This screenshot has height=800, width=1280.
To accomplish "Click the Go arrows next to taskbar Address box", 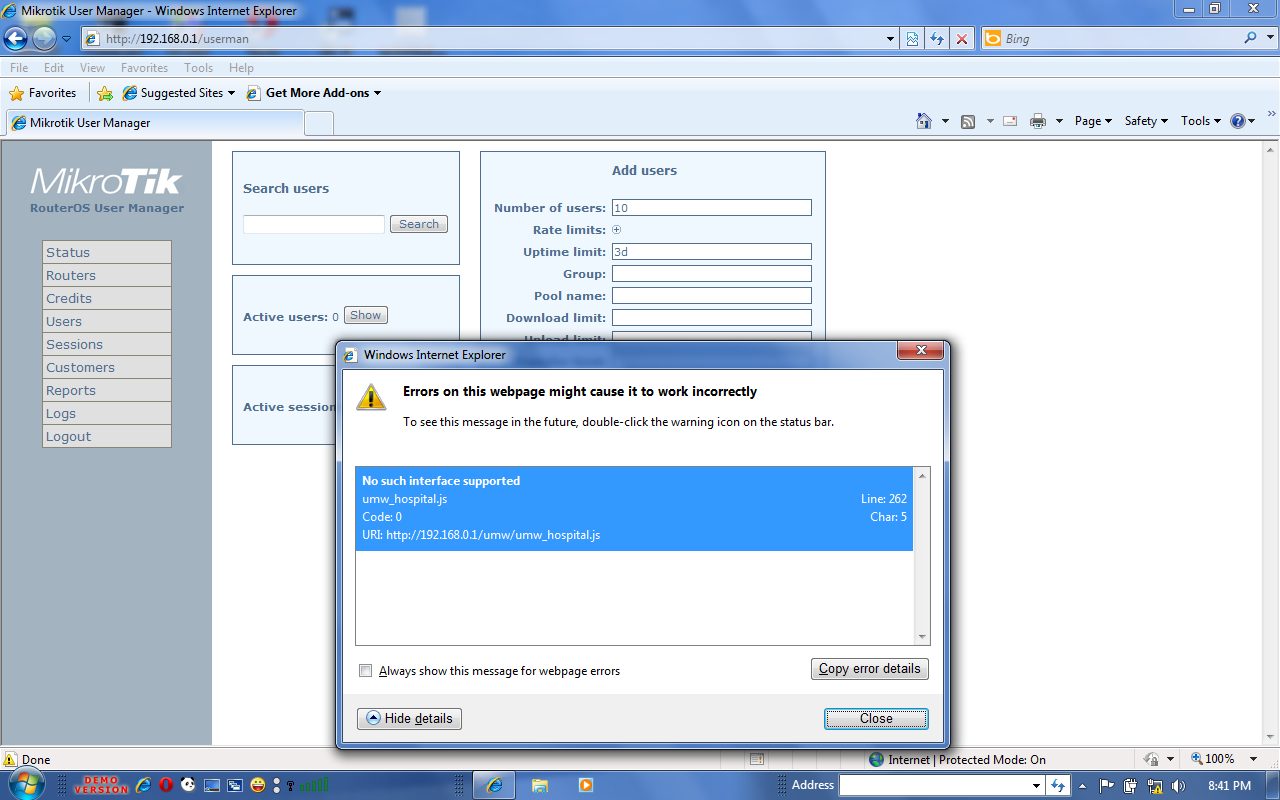I will pos(1059,786).
